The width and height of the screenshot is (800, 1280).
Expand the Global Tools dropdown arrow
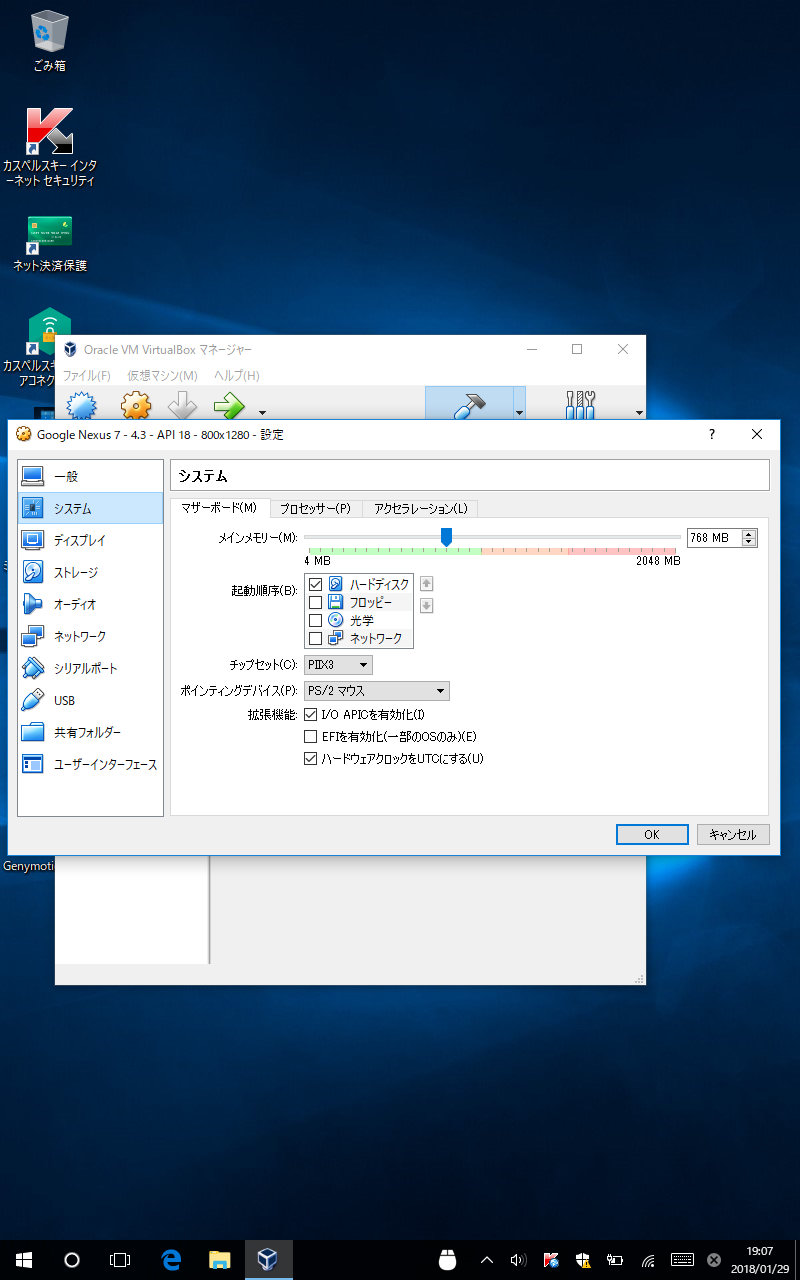(639, 412)
